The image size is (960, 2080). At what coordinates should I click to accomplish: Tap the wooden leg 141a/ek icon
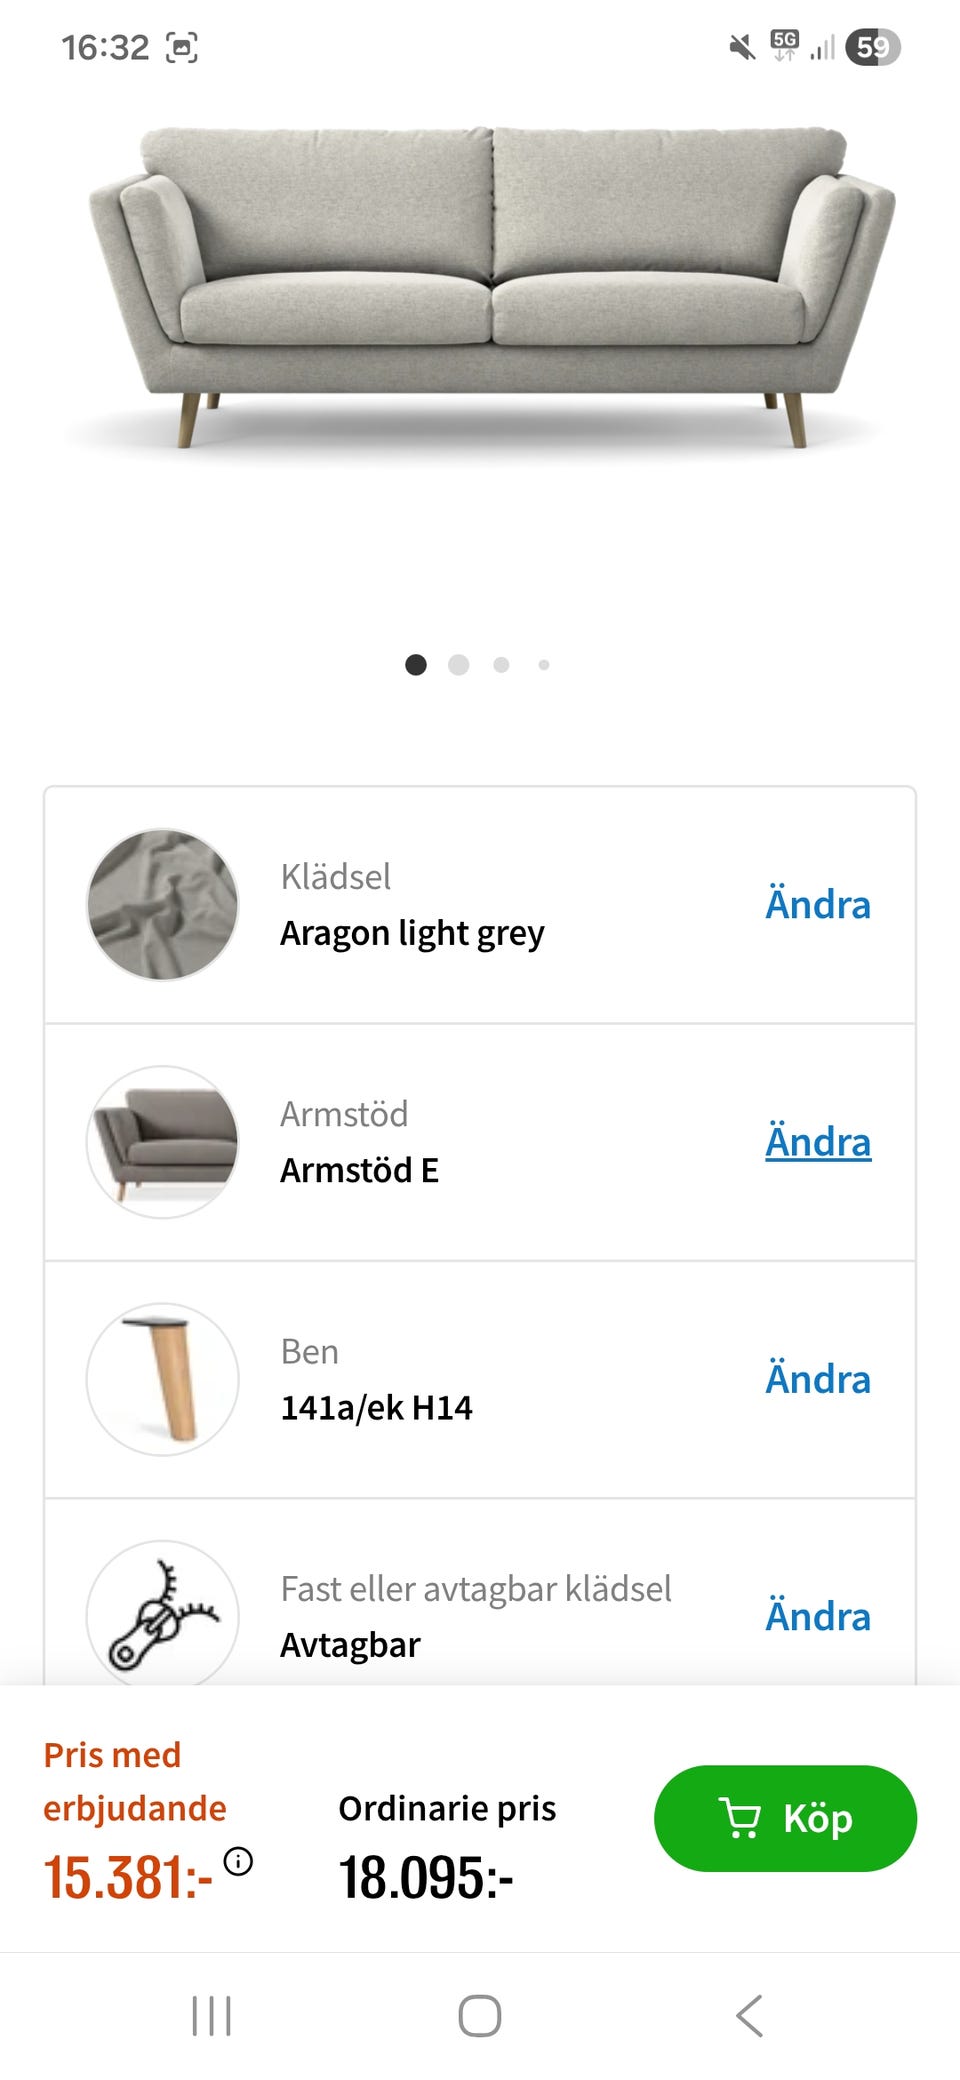pos(163,1379)
